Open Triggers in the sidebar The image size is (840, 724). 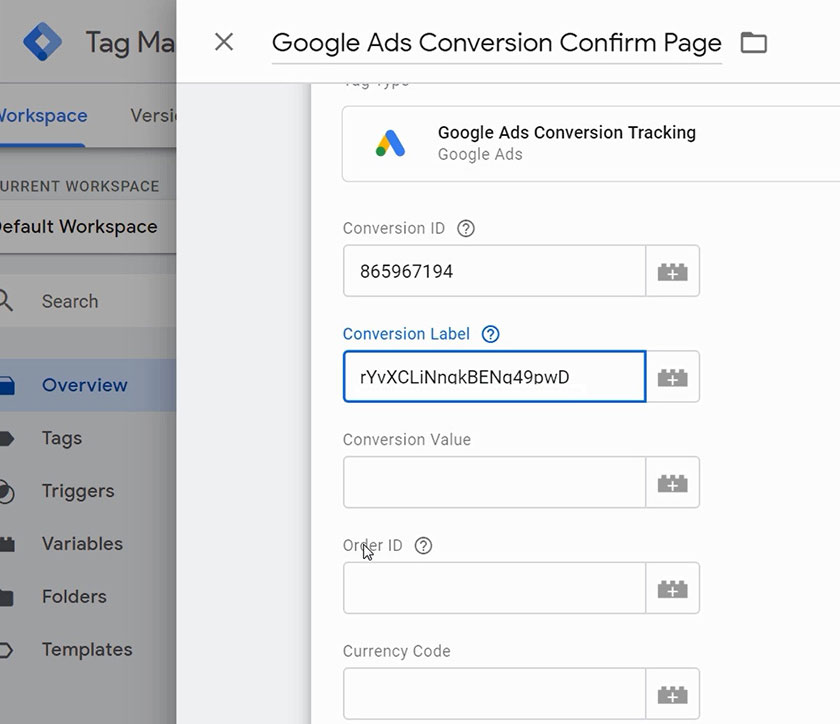[x=78, y=491]
